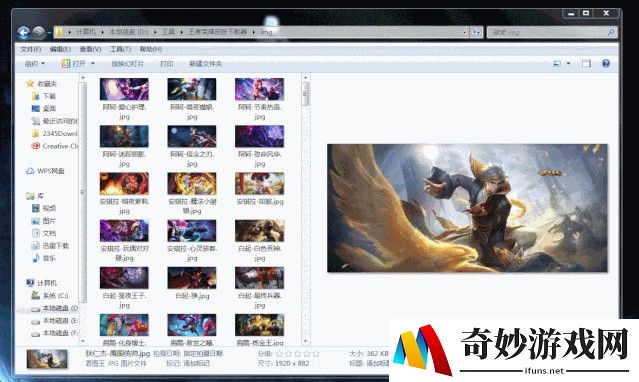Click the grey Forward navigation arrow
Image resolution: width=639 pixels, height=382 pixels.
(39, 32)
